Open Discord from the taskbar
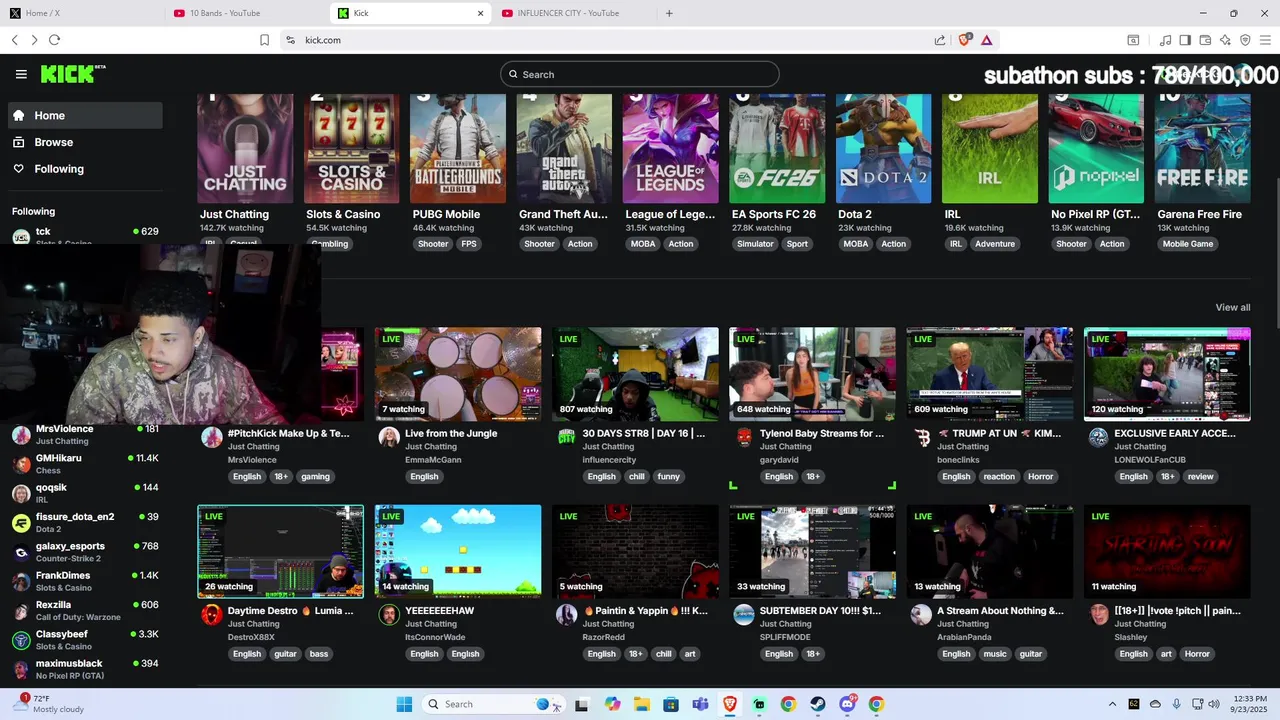Image resolution: width=1280 pixels, height=720 pixels. click(x=848, y=704)
